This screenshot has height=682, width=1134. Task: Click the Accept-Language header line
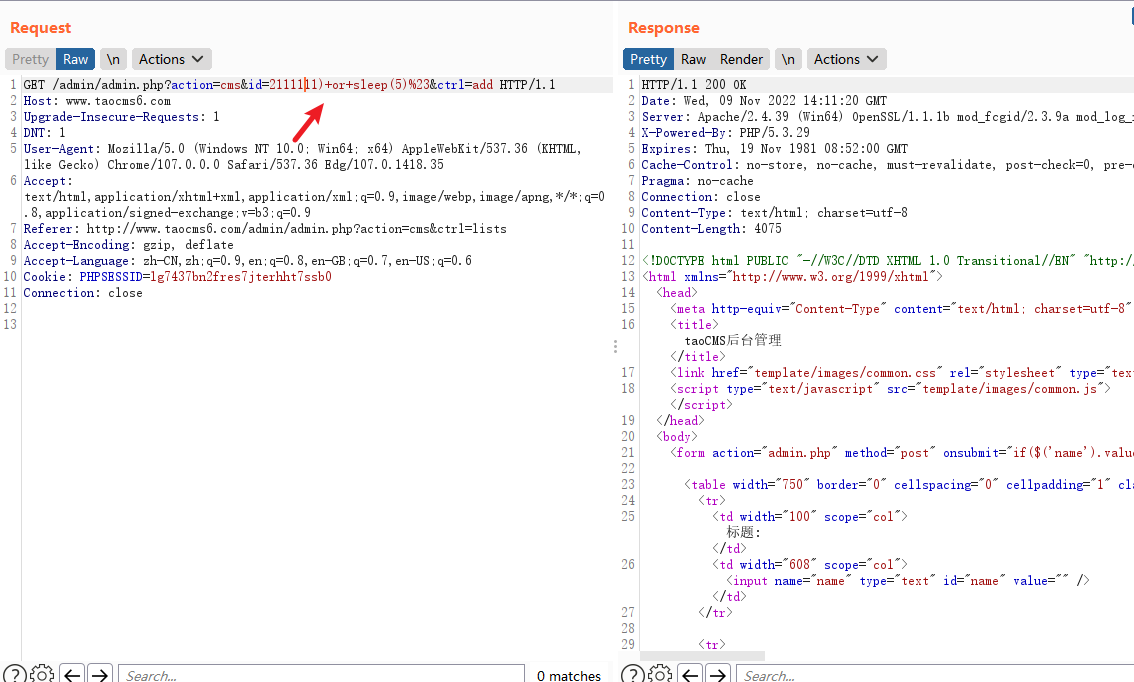pyautogui.click(x=247, y=261)
